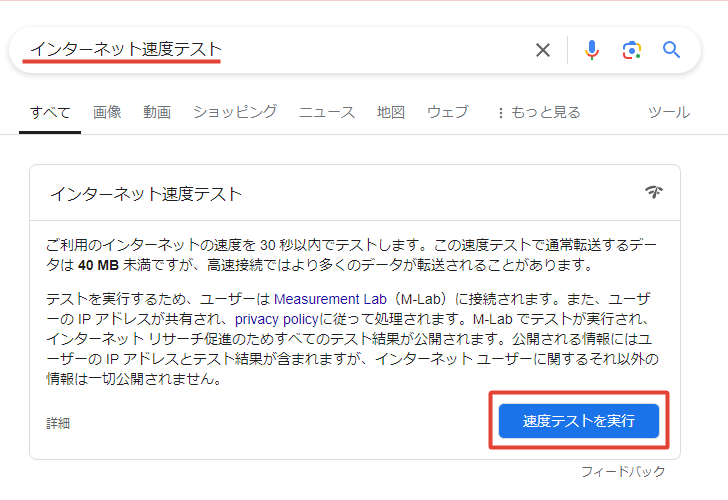Clear the search box with the X icon
Viewport: 728px width, 500px height.
click(x=543, y=50)
